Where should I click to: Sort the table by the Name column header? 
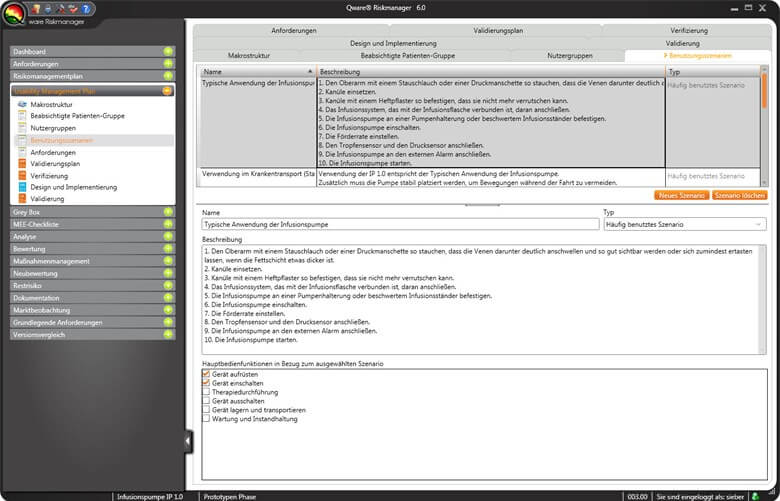pyautogui.click(x=257, y=72)
